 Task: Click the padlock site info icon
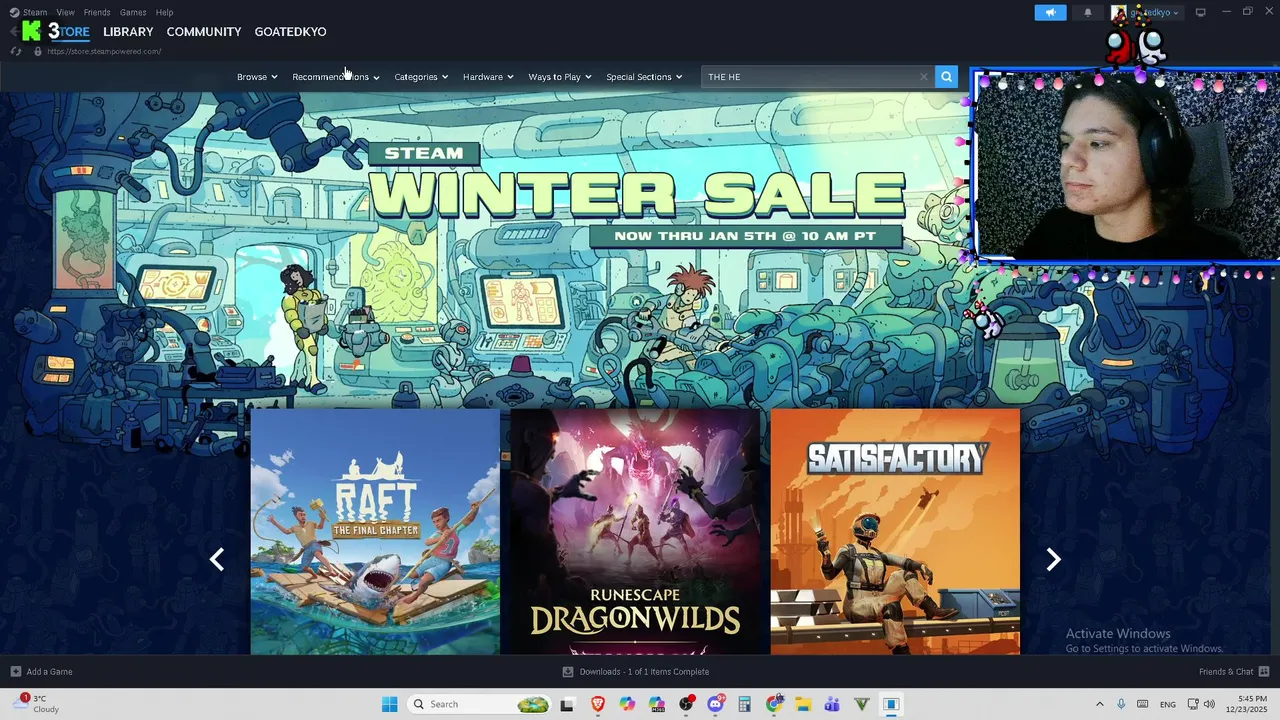click(37, 51)
